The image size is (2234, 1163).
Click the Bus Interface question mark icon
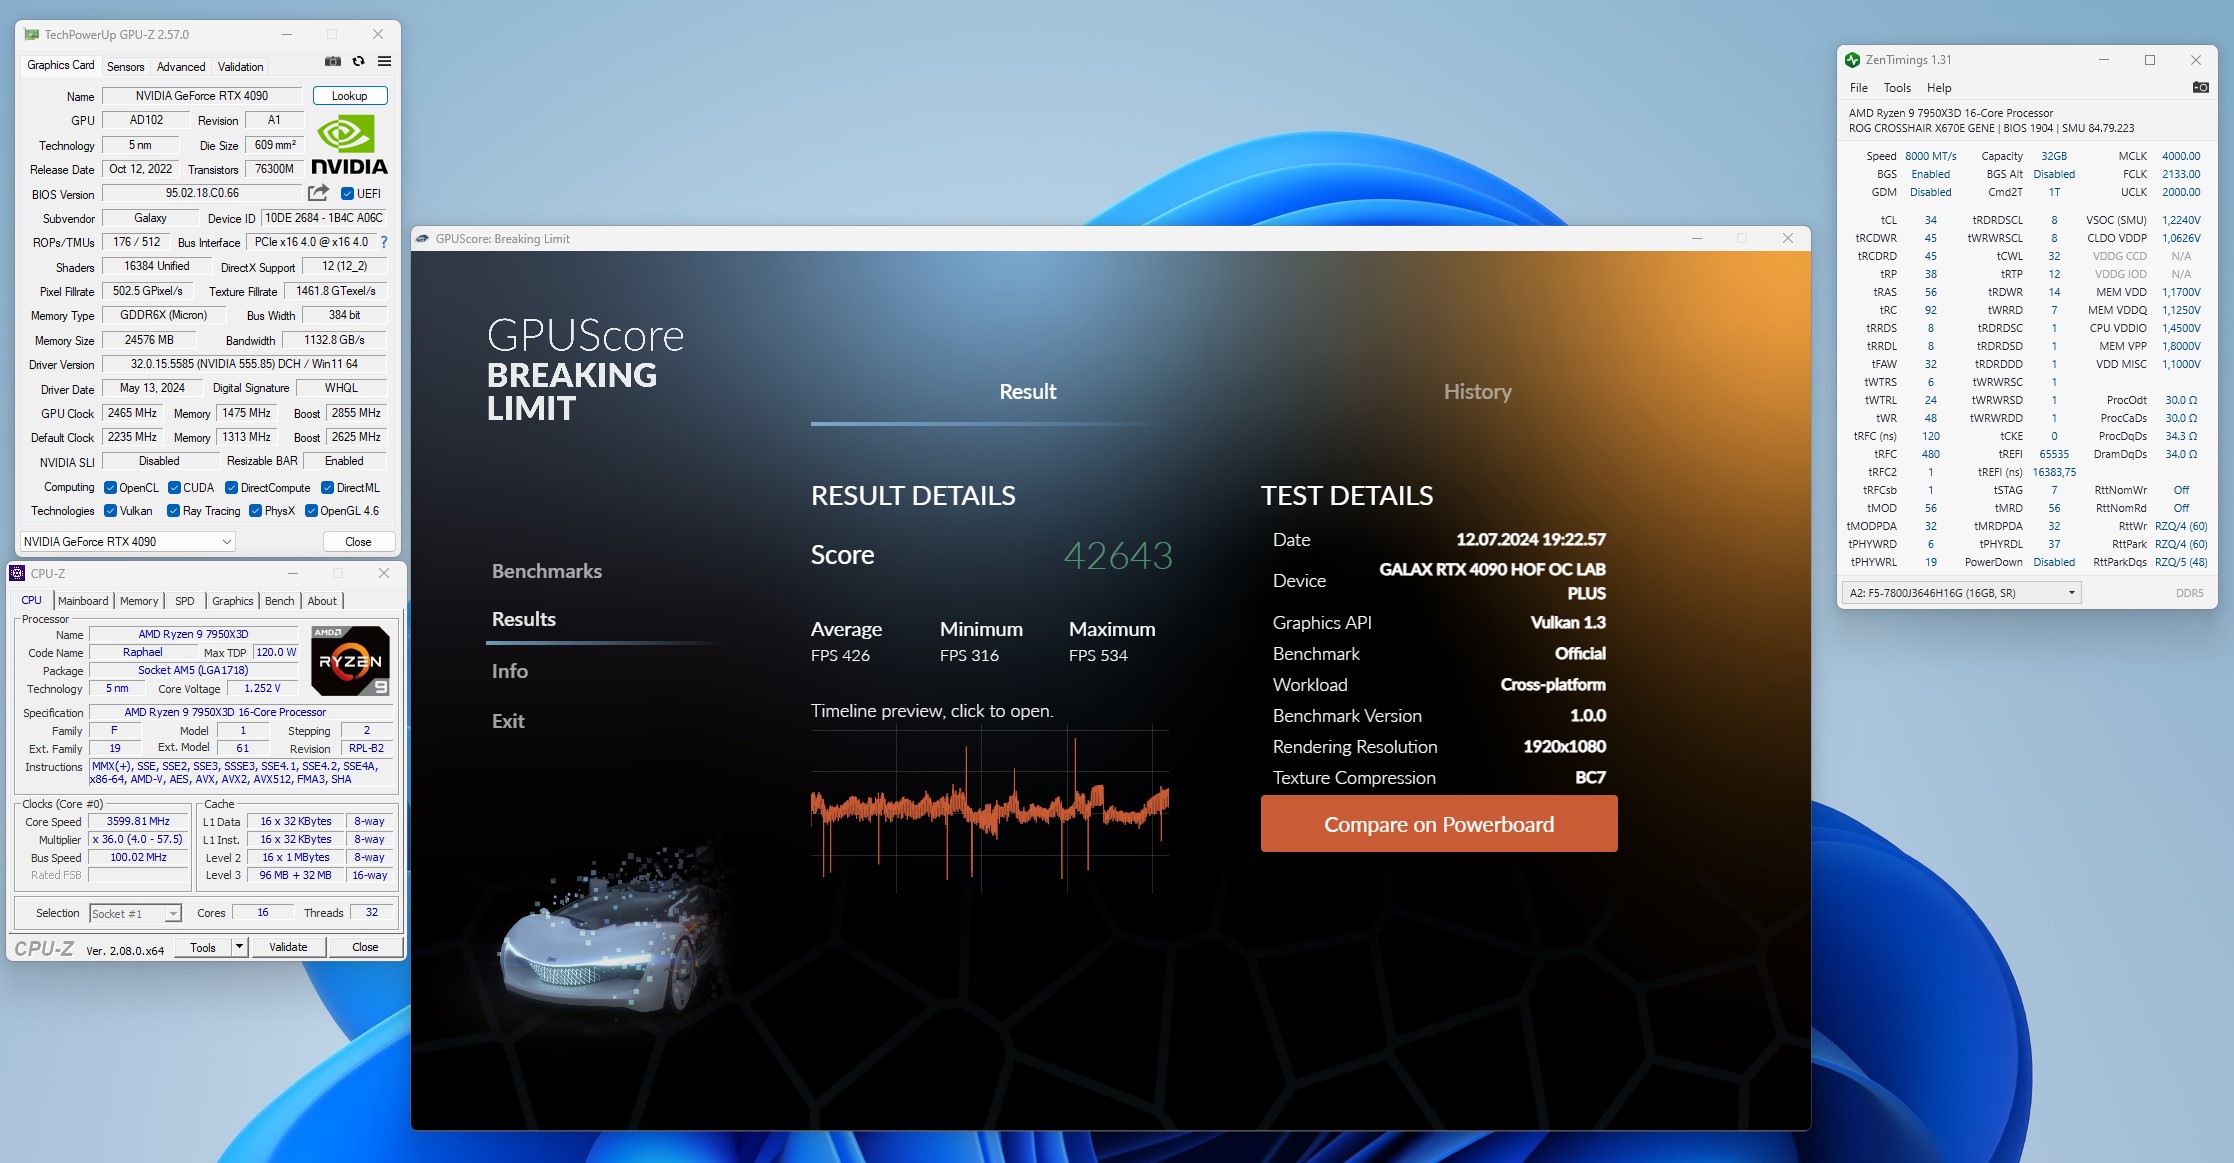point(384,242)
